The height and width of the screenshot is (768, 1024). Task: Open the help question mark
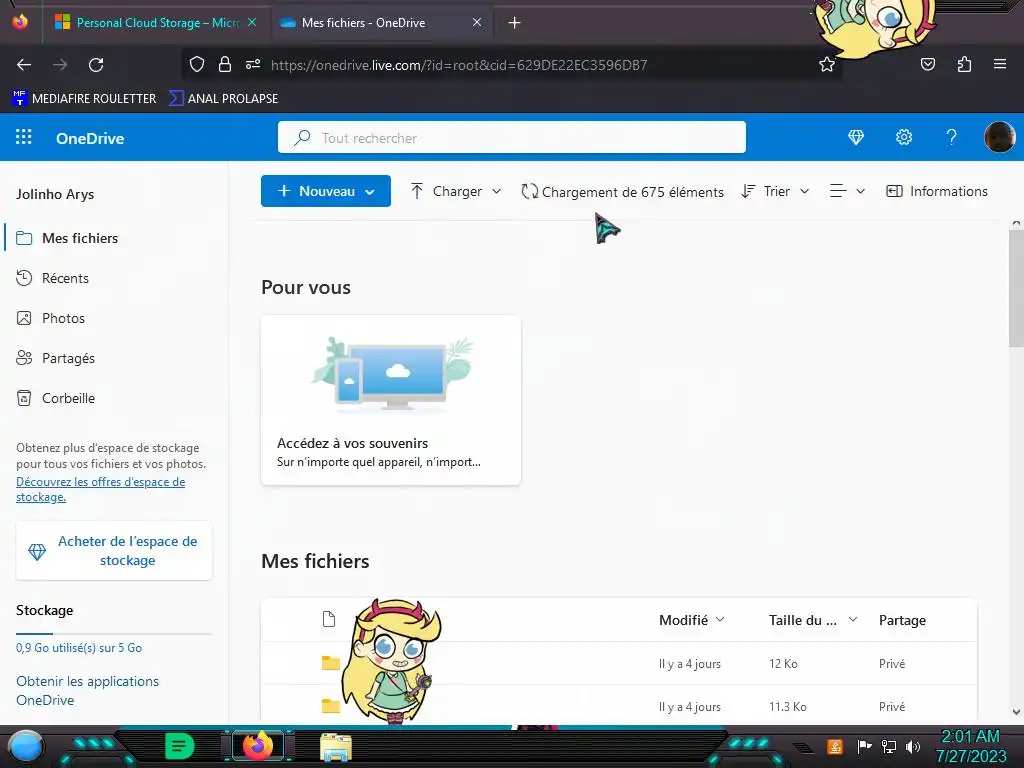pyautogui.click(x=952, y=137)
